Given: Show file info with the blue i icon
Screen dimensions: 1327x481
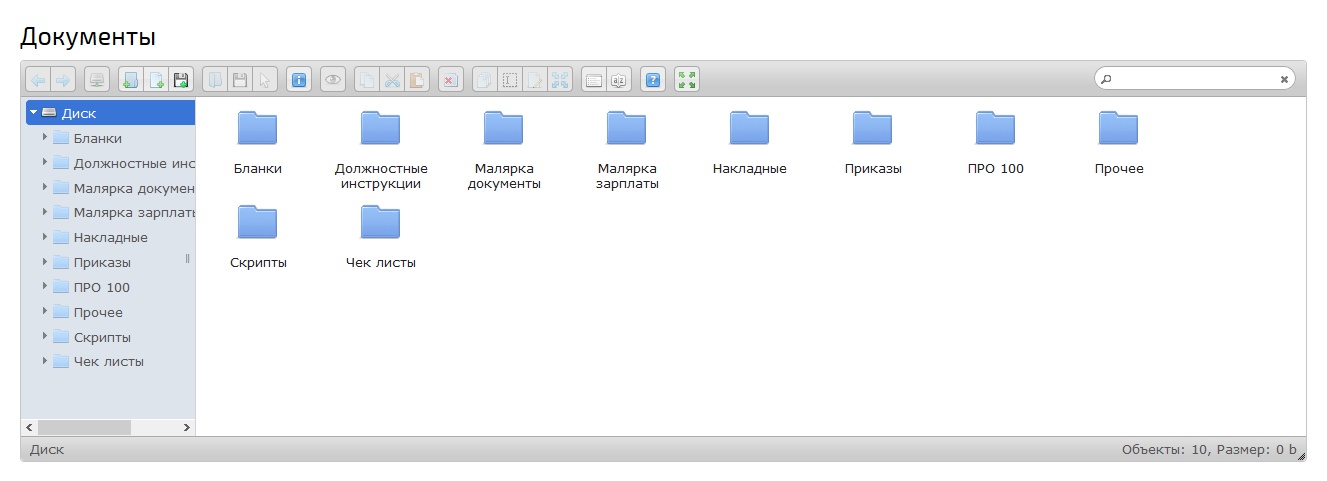Looking at the screenshot, I should point(298,79).
